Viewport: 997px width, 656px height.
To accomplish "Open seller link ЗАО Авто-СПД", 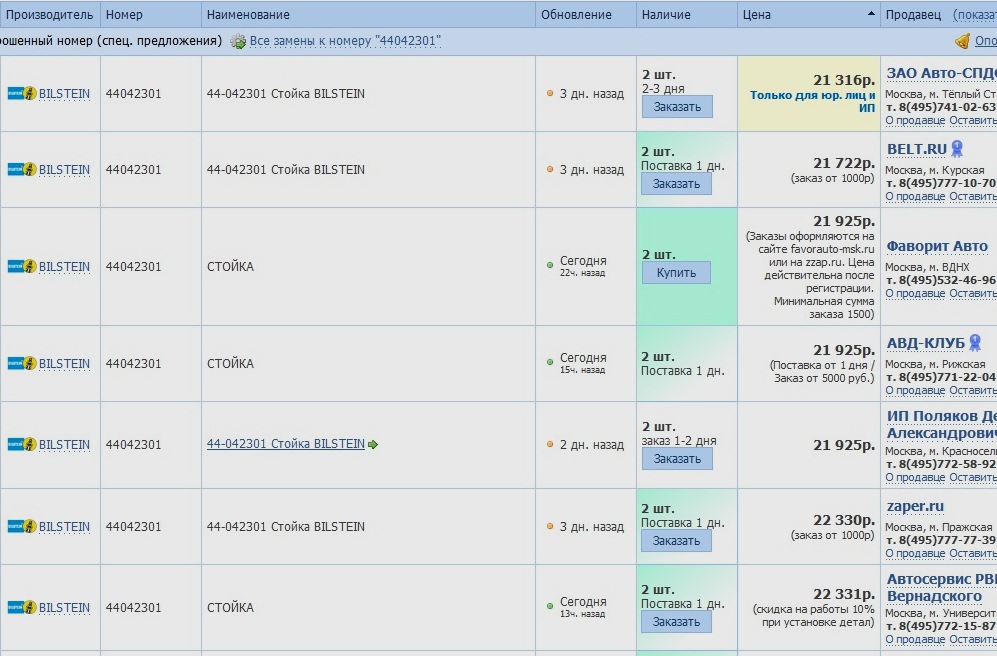I will (942, 73).
